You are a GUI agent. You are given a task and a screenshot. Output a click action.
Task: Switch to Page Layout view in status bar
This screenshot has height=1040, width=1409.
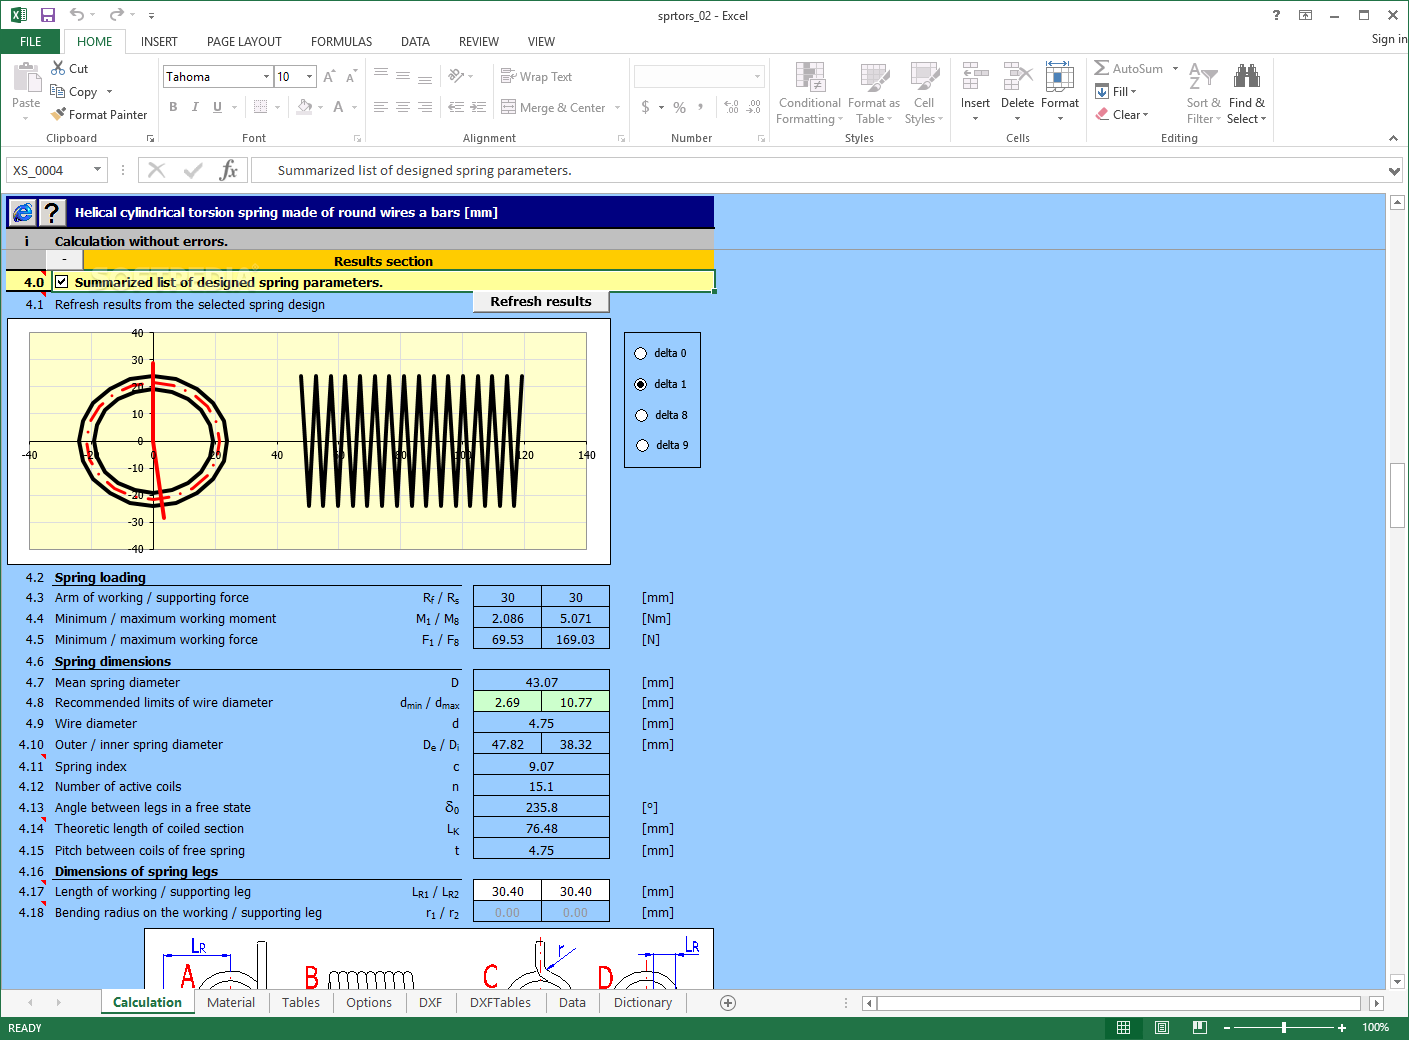1162,1027
